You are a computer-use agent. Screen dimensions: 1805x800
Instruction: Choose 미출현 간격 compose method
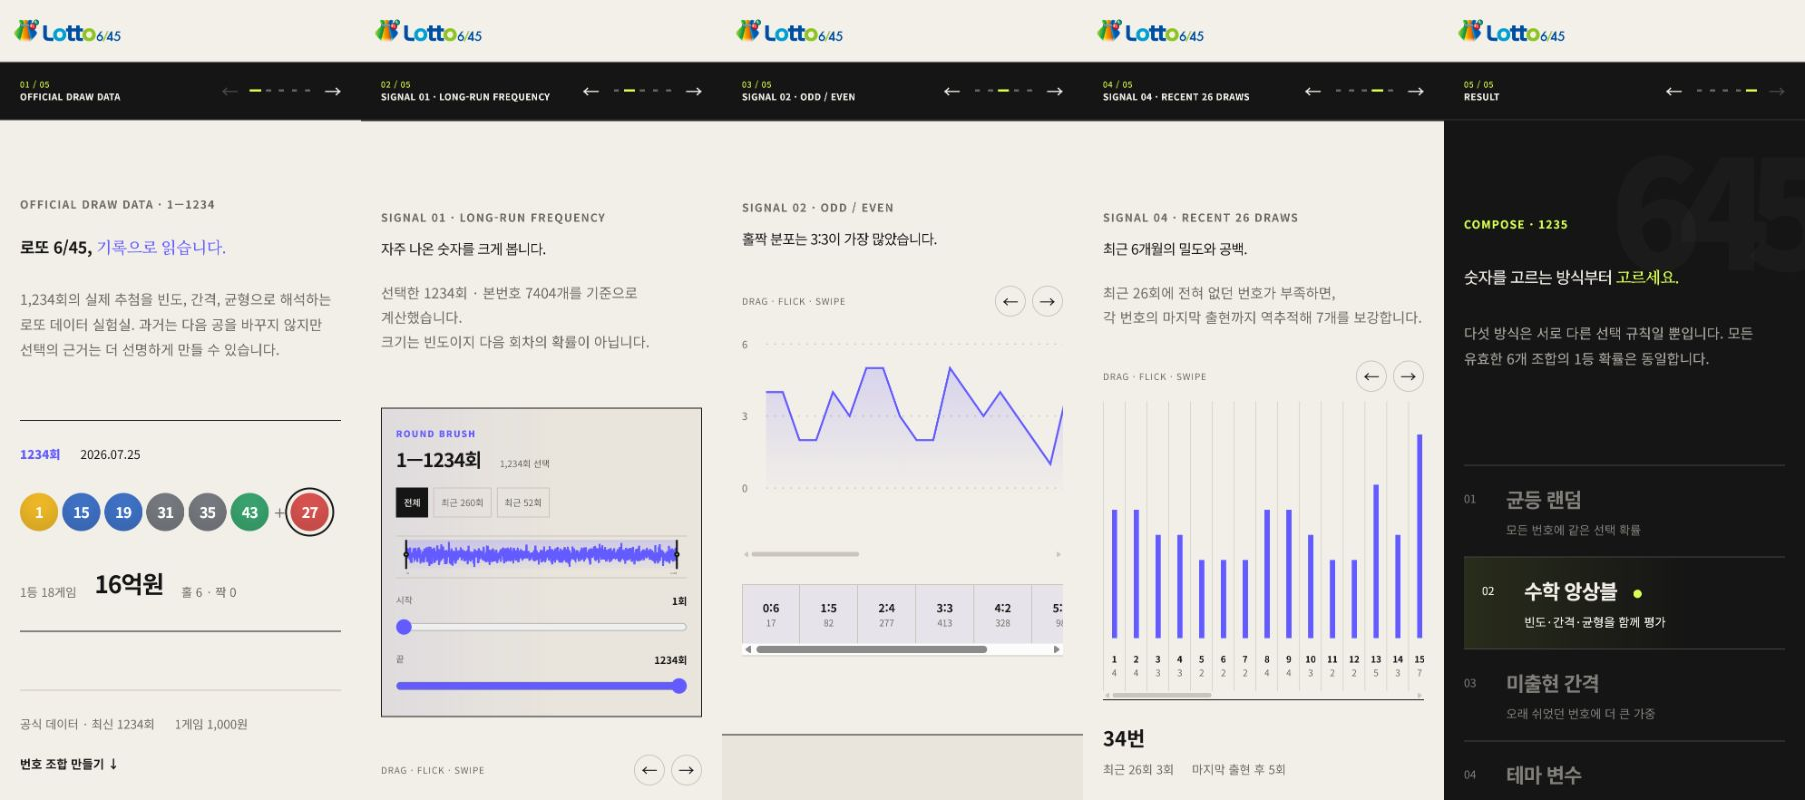pyautogui.click(x=1624, y=695)
